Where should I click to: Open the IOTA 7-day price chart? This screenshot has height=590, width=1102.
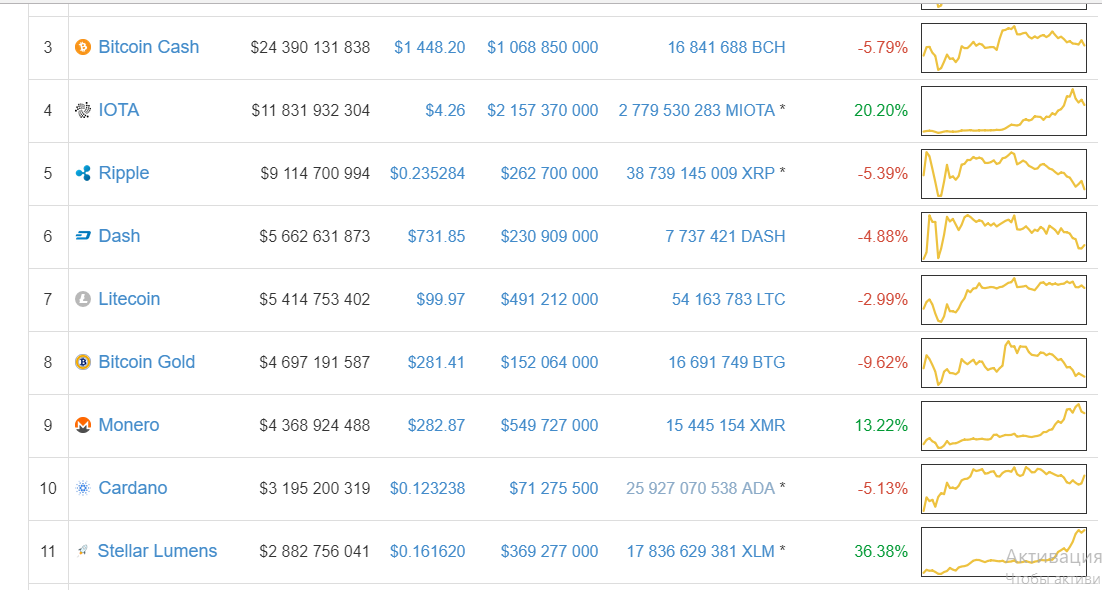click(x=1003, y=110)
